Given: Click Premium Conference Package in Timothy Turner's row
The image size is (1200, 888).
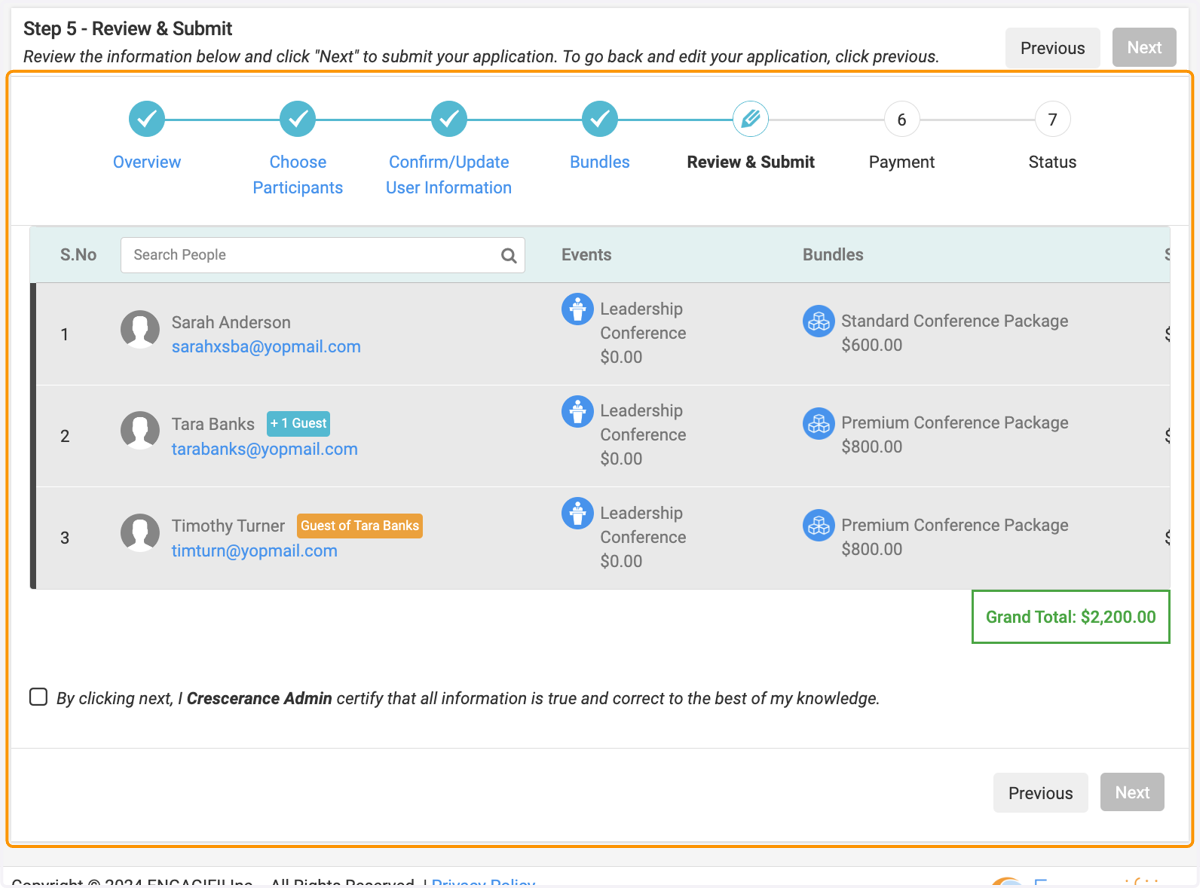Looking at the screenshot, I should click(954, 525).
